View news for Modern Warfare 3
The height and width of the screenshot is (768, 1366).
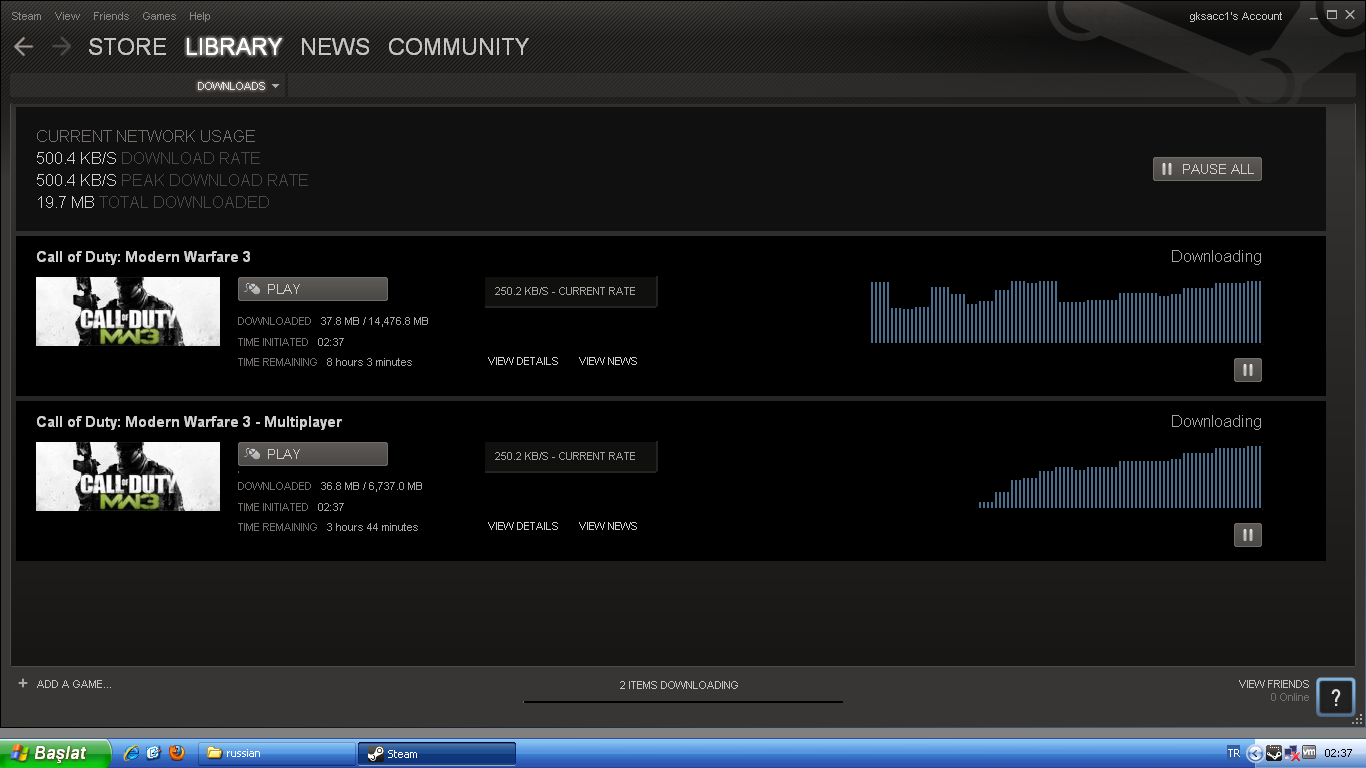(x=608, y=361)
